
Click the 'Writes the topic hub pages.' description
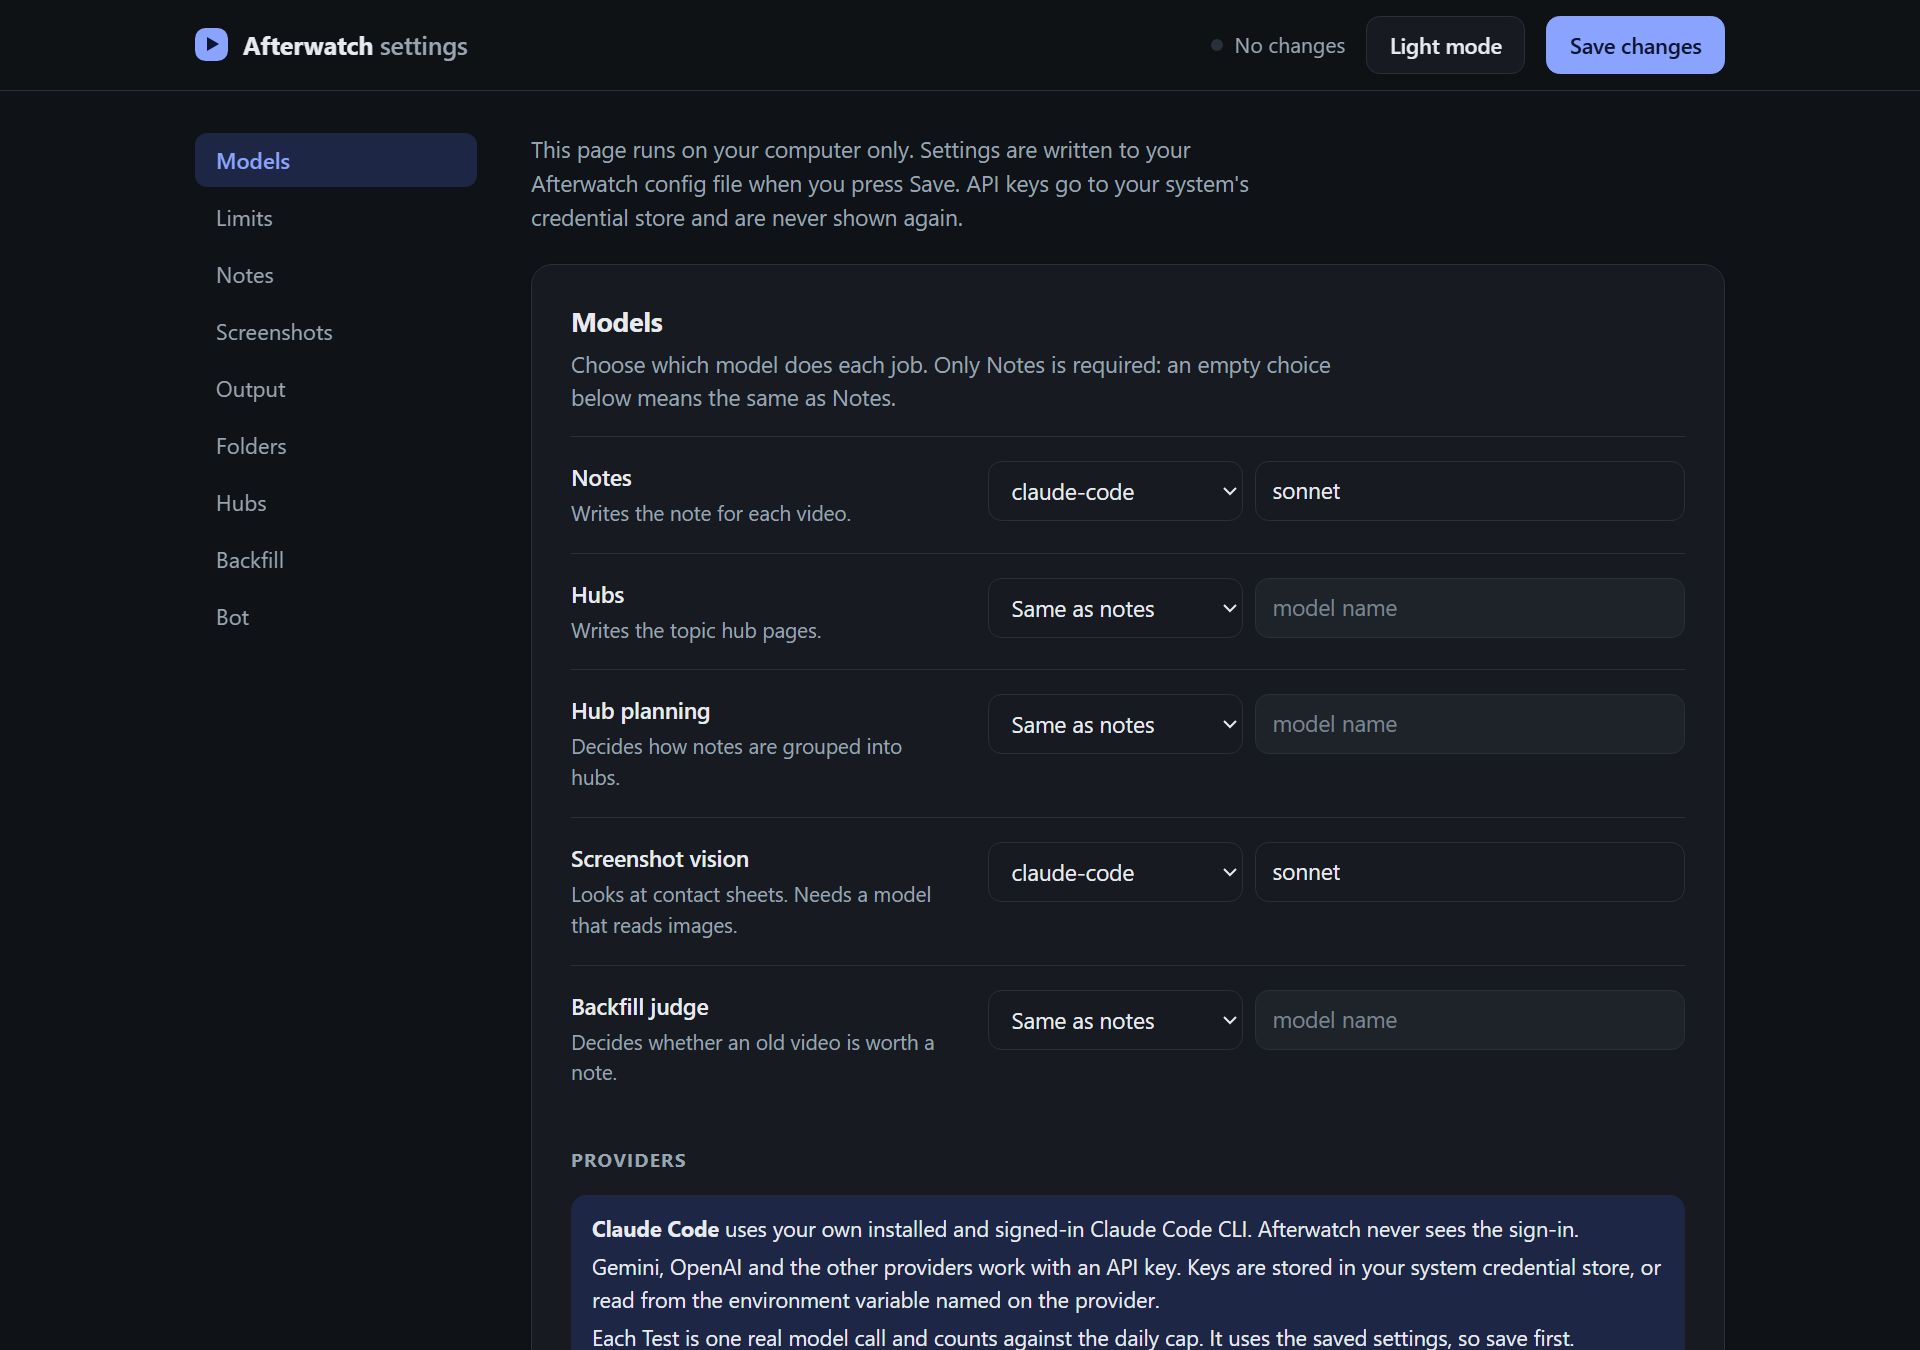(x=696, y=631)
